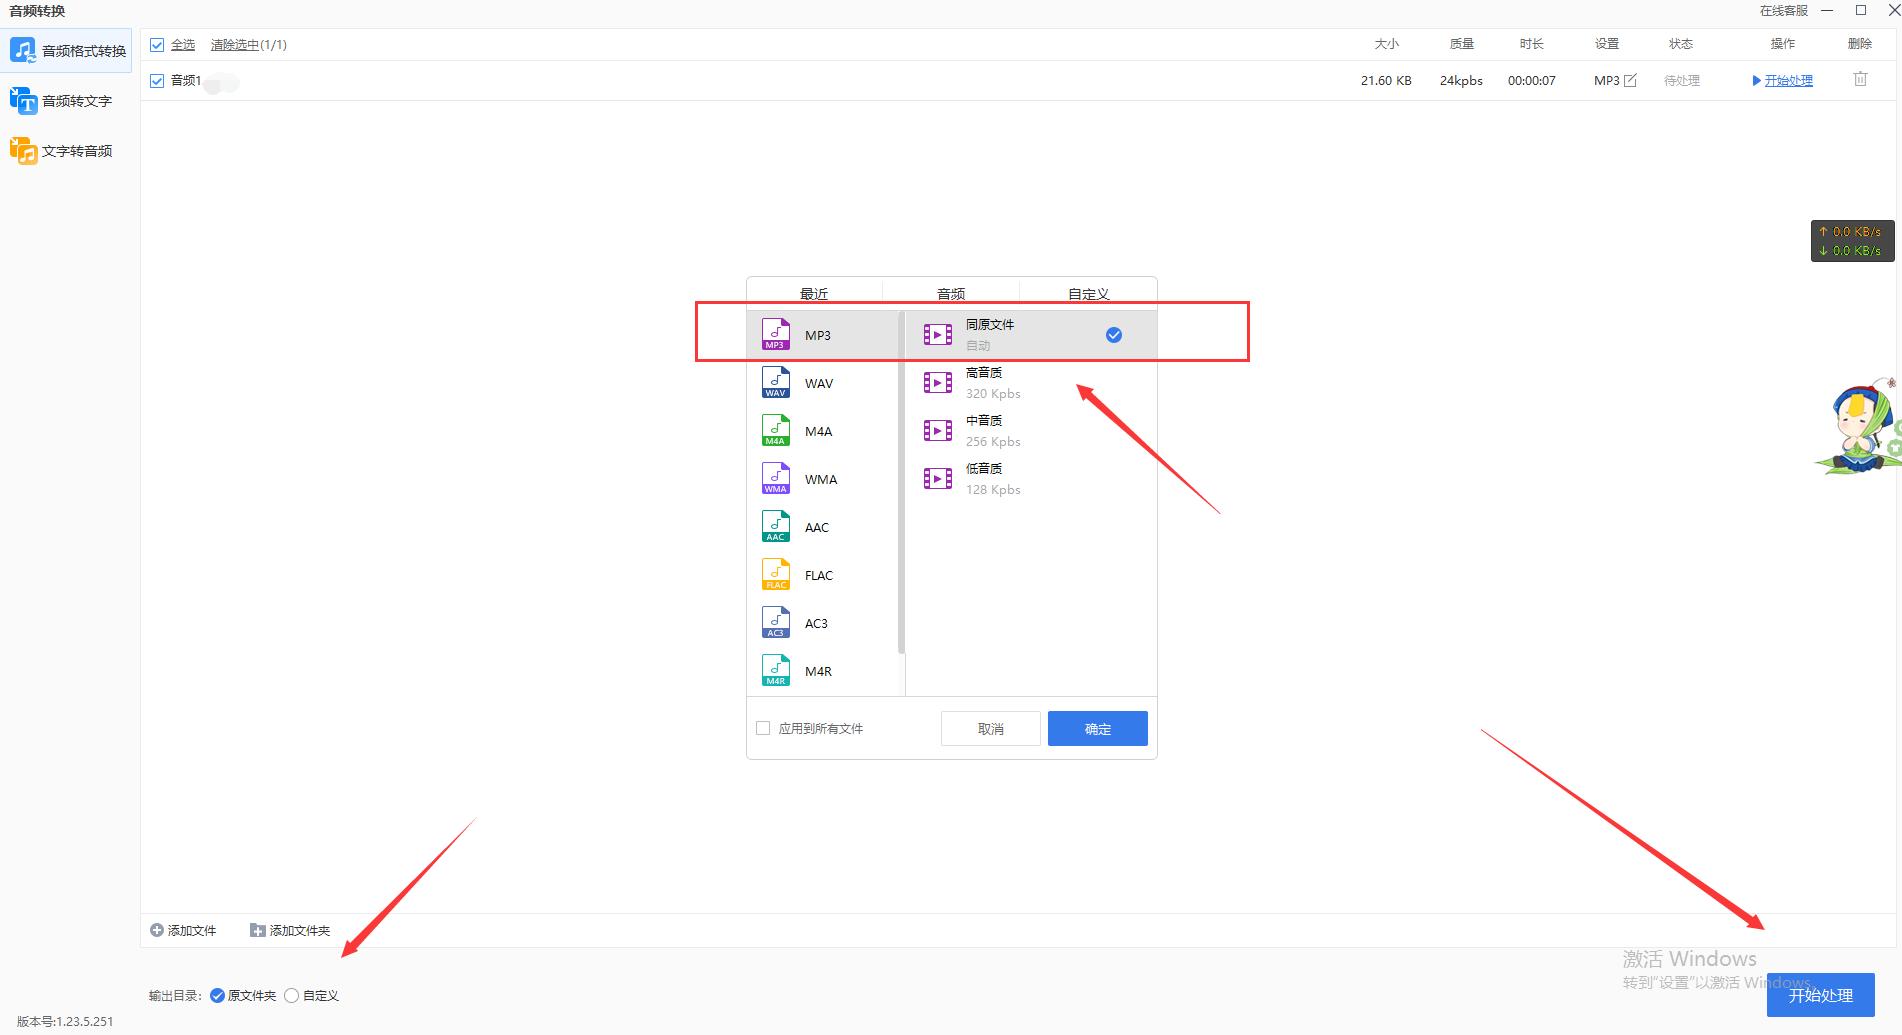Click the 取消 button
The width and height of the screenshot is (1902, 1035).
(x=991, y=729)
